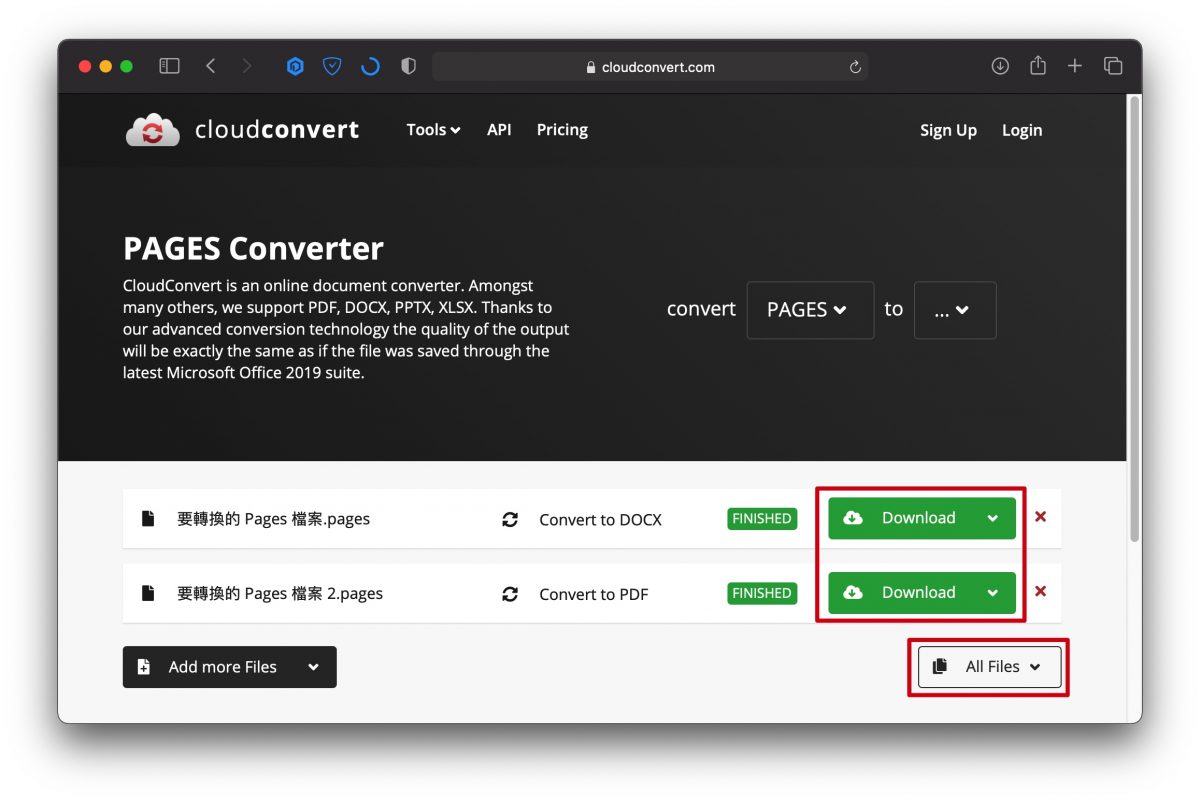Screen dimensions: 1200x800
Task: Click the Login link
Action: pyautogui.click(x=1022, y=131)
